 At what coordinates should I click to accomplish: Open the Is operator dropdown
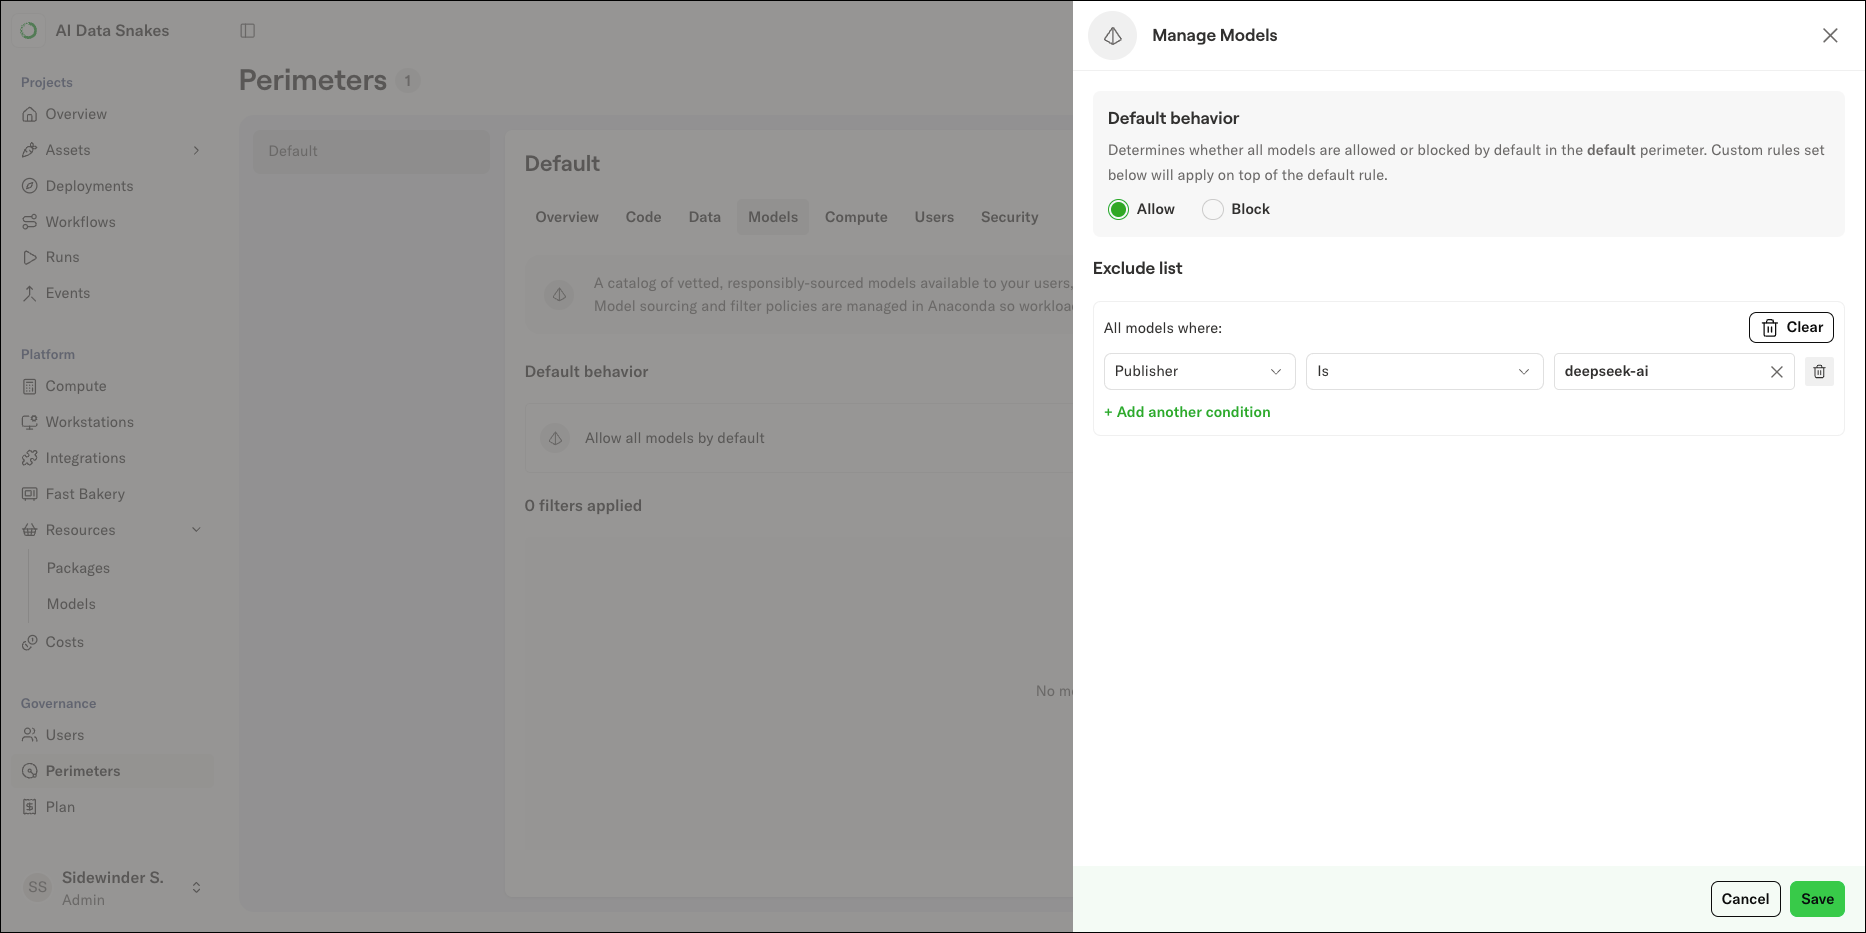[1425, 371]
